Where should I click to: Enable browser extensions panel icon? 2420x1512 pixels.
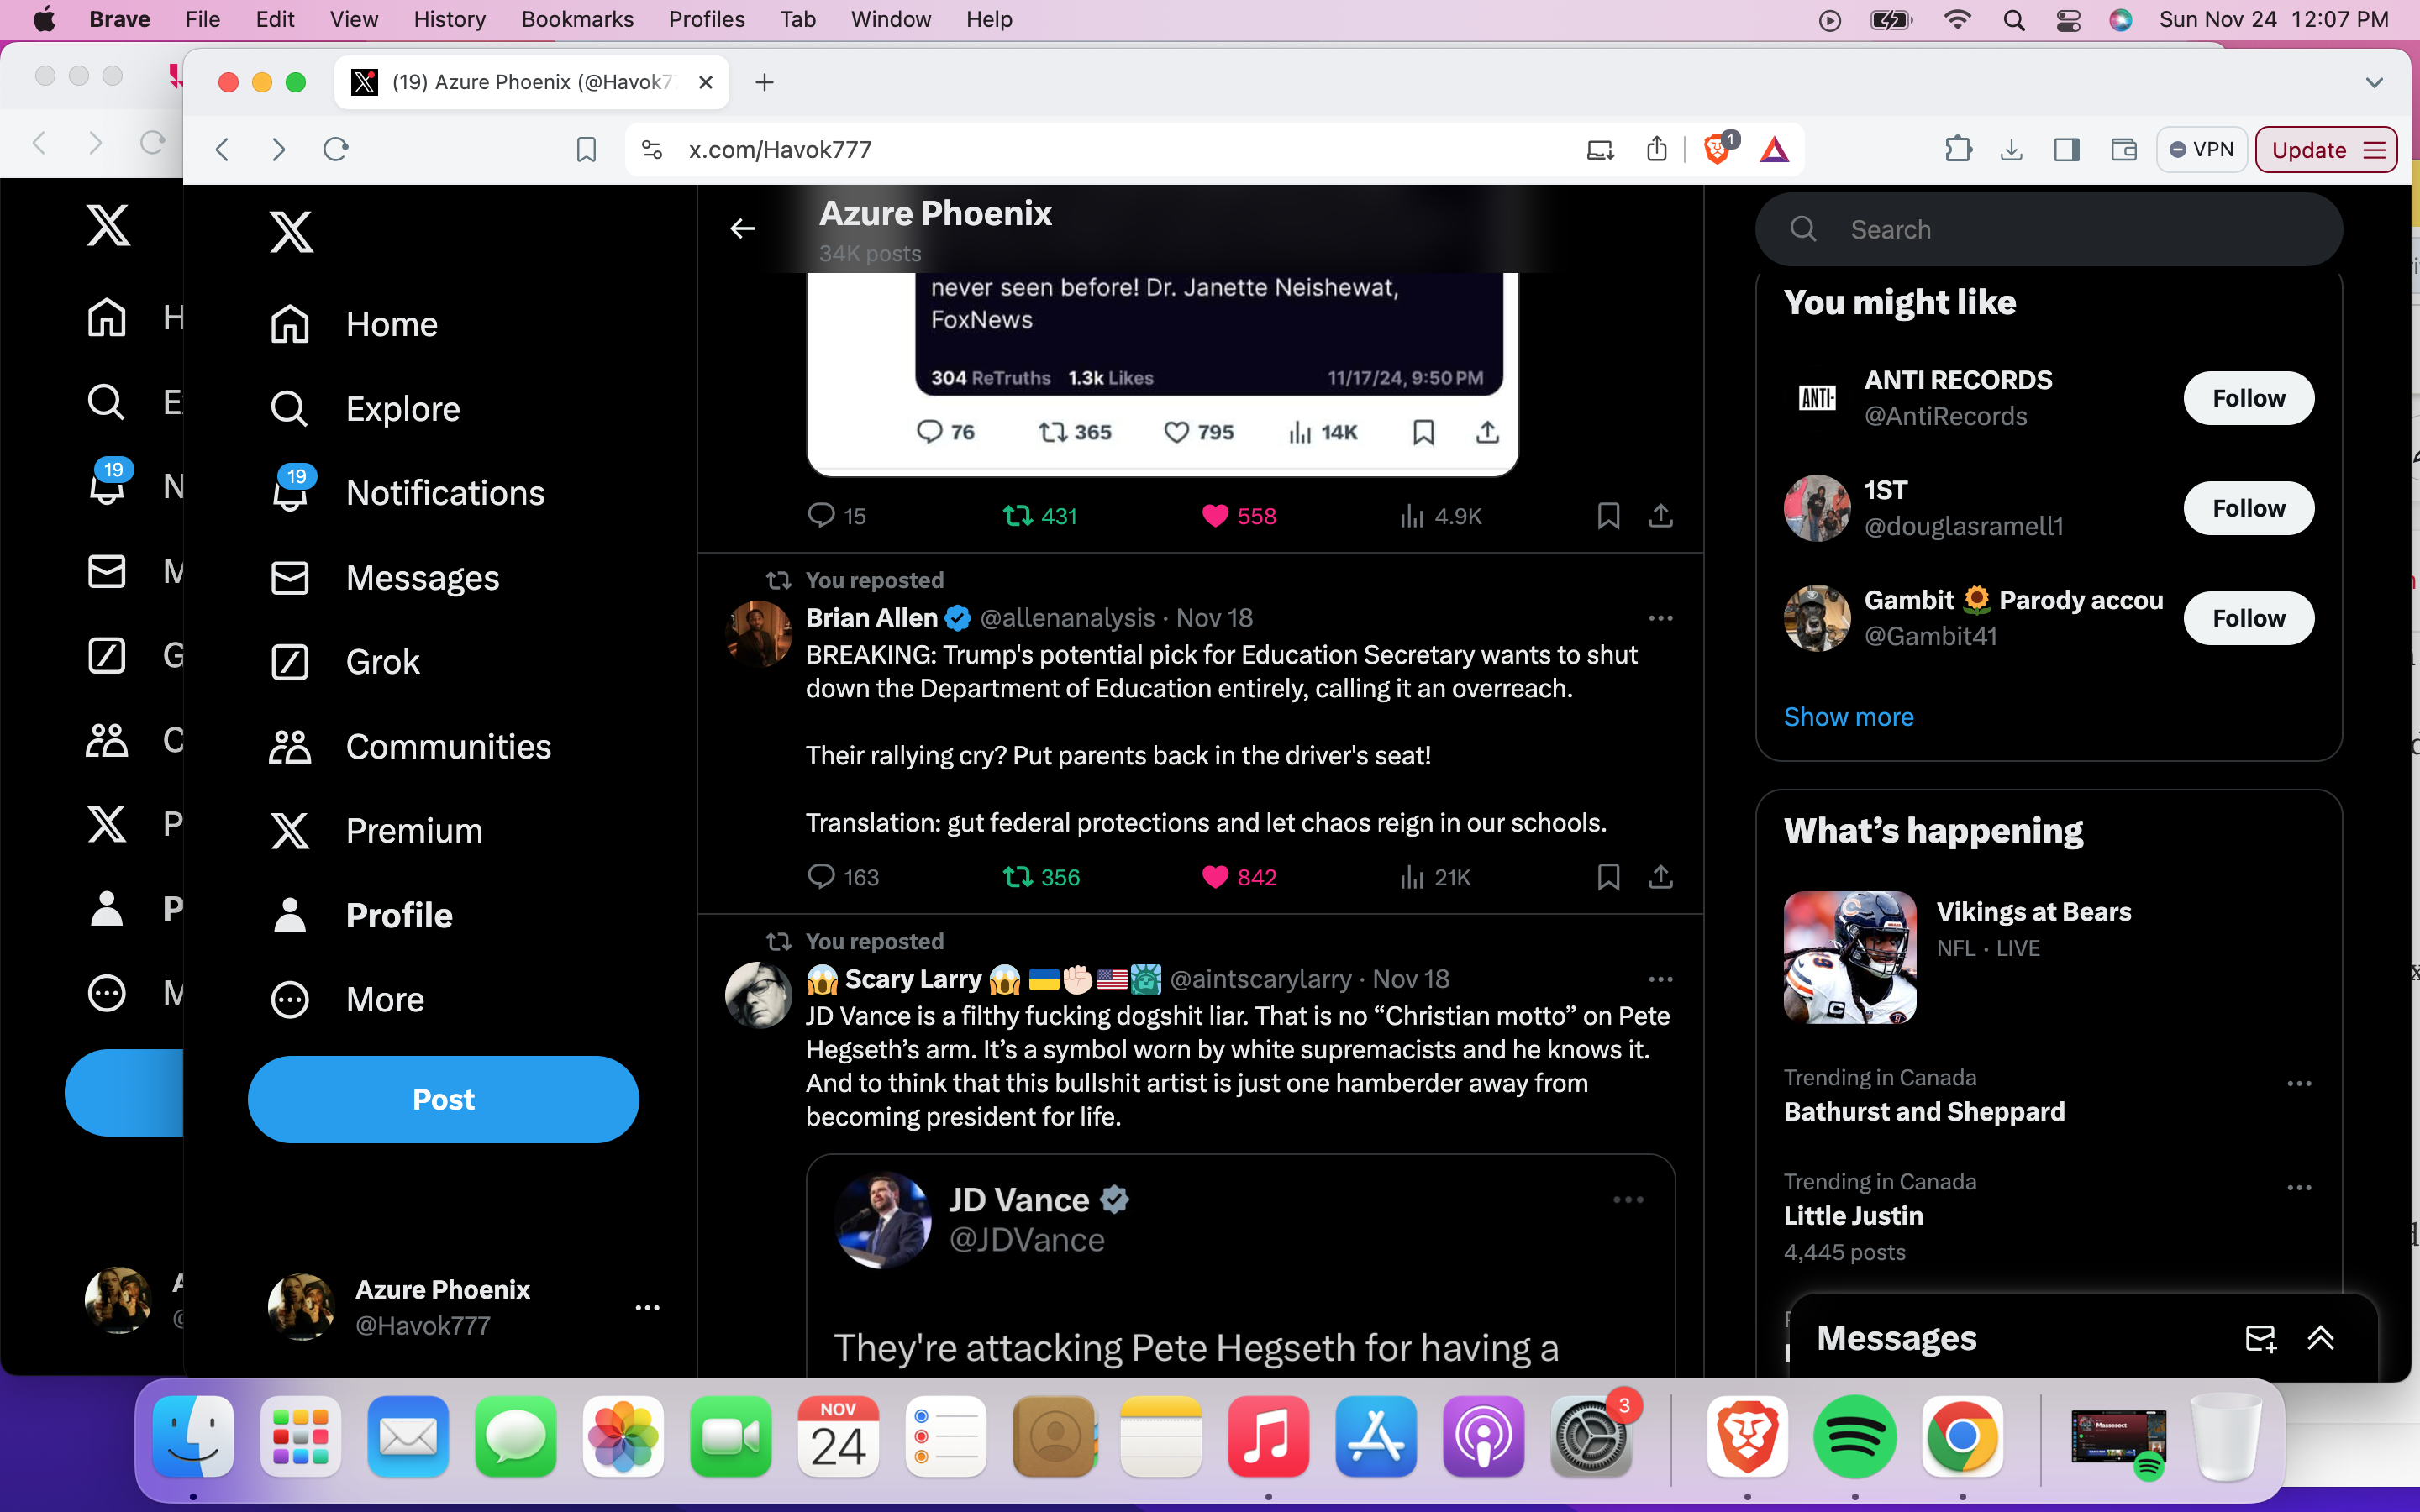click(x=1956, y=150)
